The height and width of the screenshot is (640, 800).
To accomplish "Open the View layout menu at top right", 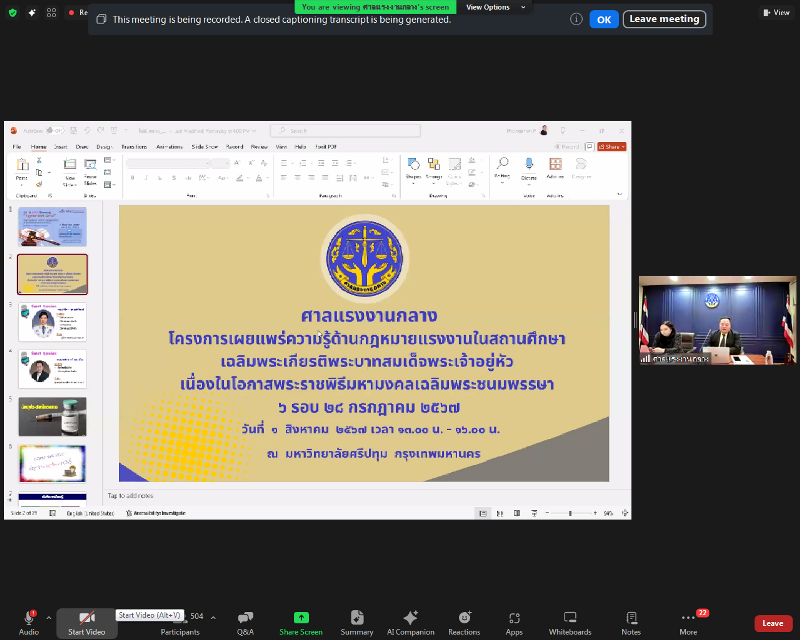I will [777, 12].
